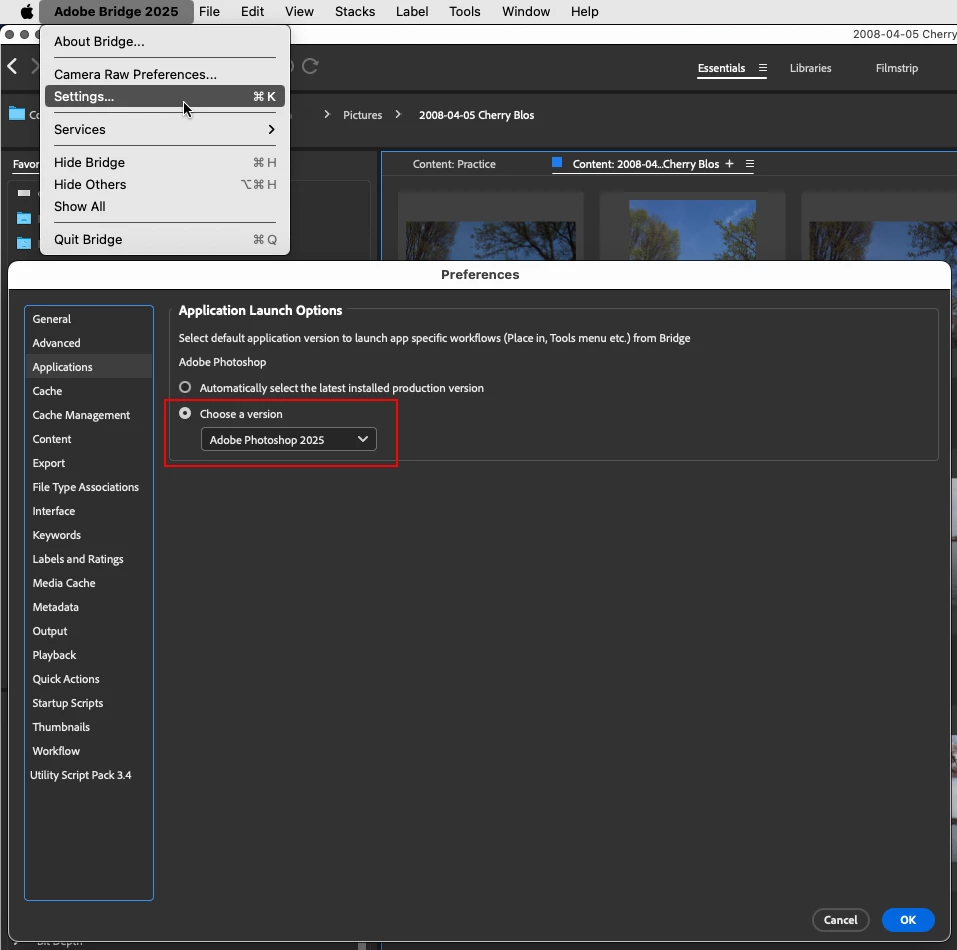Viewport: 957px width, 950px height.
Task: Add a new content tab with plus icon
Action: [x=729, y=164]
